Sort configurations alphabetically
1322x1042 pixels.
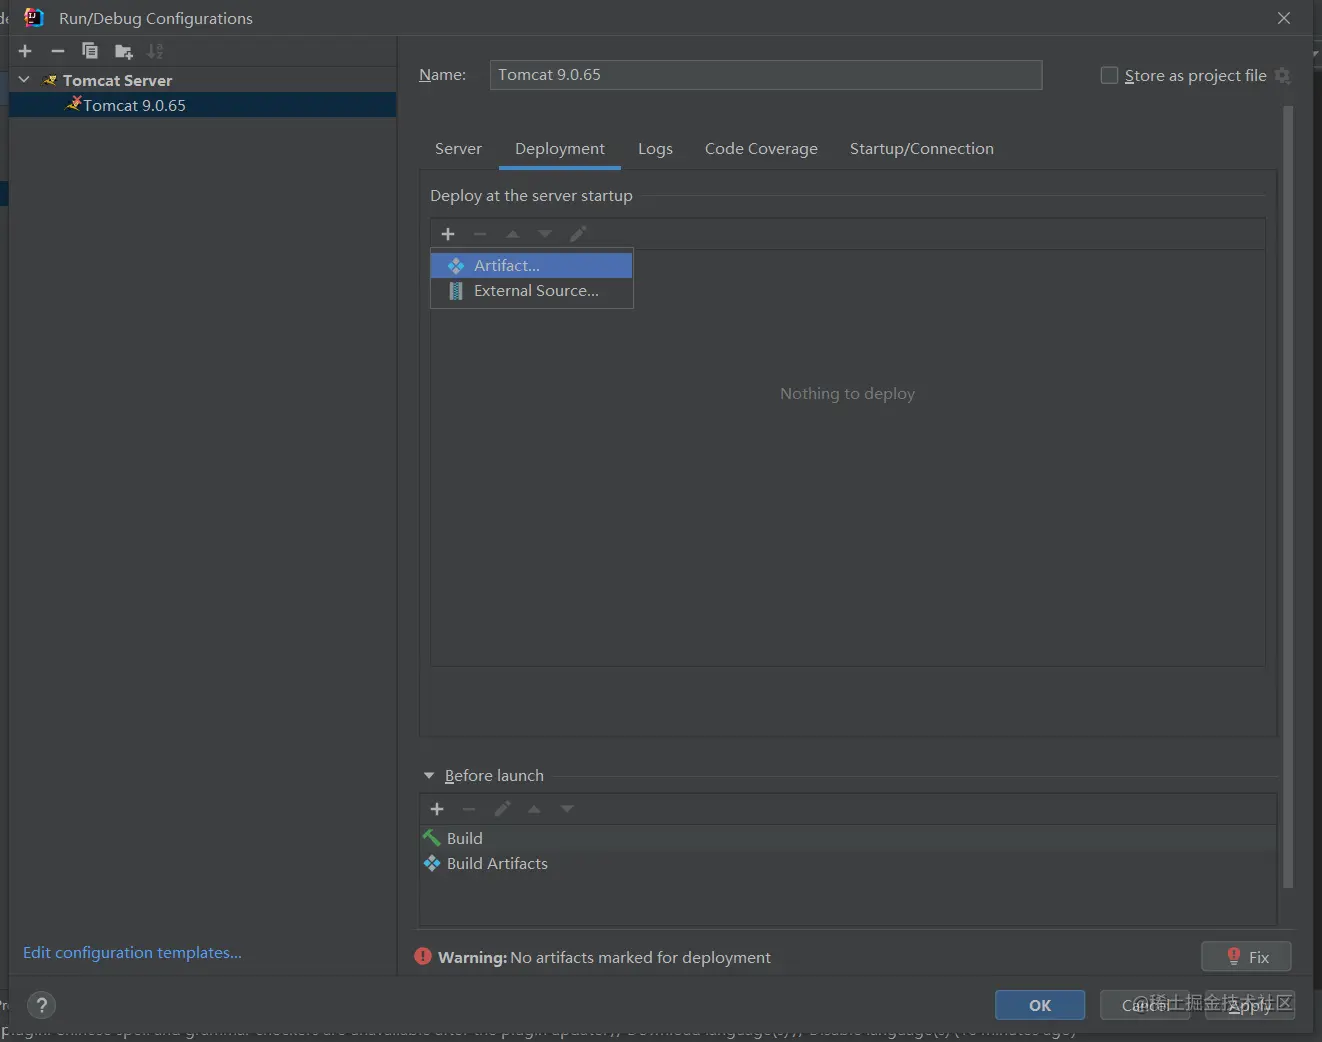coord(155,51)
